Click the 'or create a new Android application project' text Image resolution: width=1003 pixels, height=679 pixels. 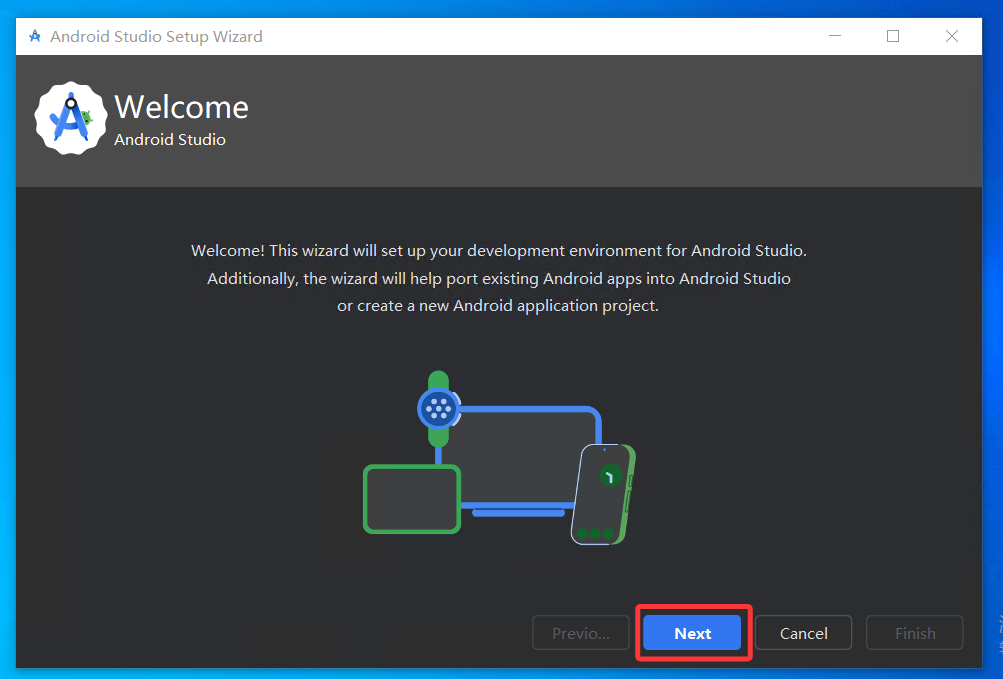tap(498, 306)
